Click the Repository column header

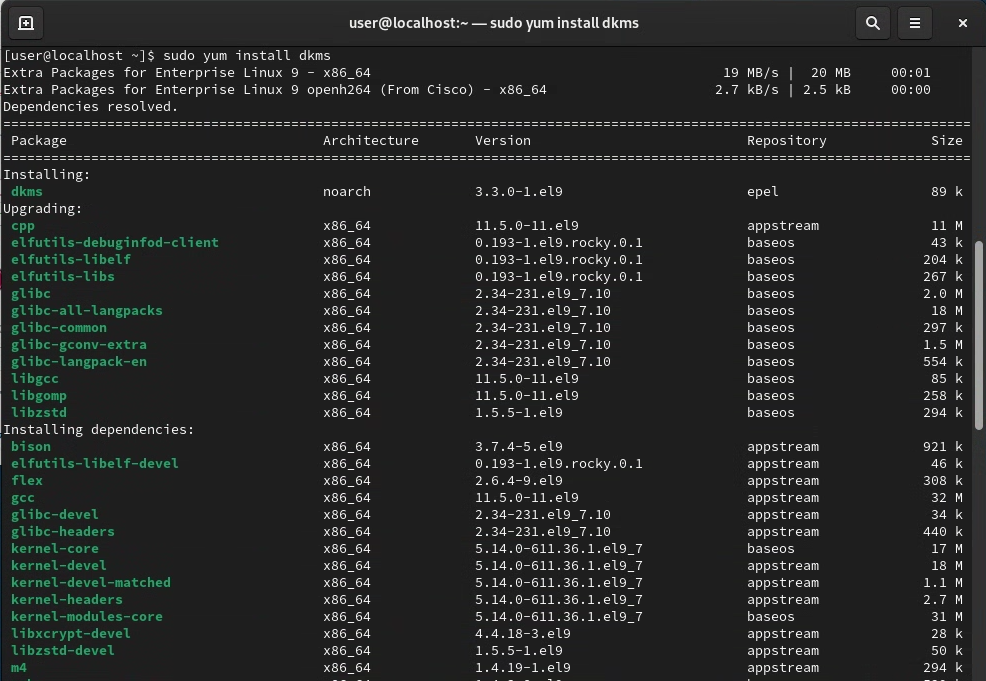[x=787, y=140]
